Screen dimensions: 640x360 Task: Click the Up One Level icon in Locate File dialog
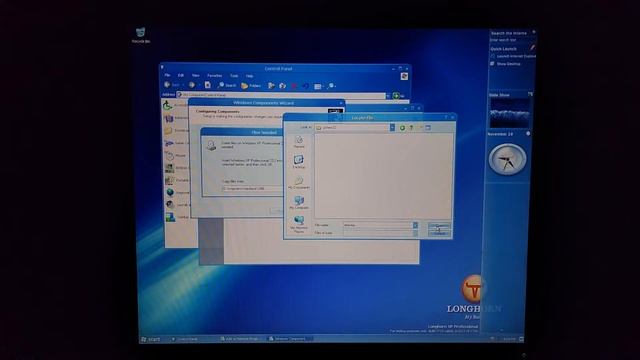point(411,128)
